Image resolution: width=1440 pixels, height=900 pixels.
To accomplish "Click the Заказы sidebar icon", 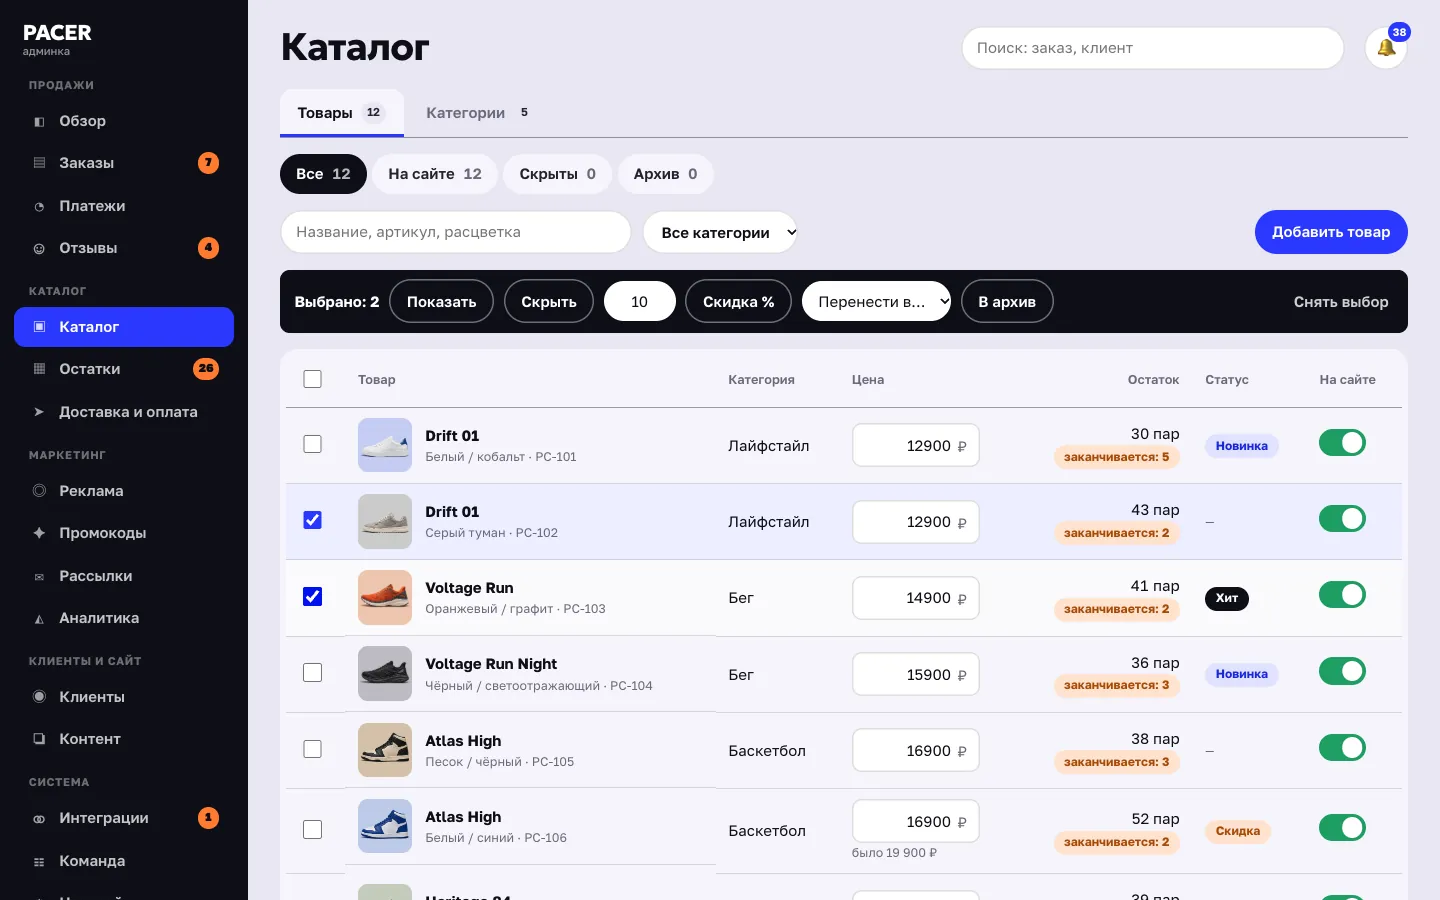I will pyautogui.click(x=39, y=163).
